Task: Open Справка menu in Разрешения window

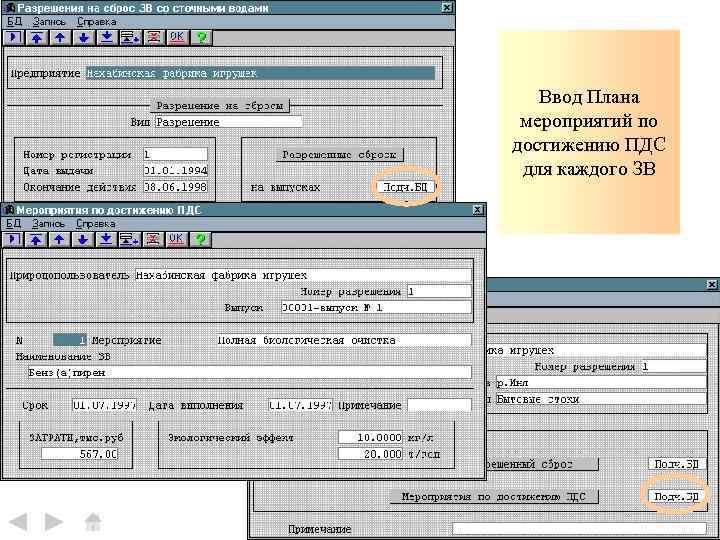Action: pos(96,22)
